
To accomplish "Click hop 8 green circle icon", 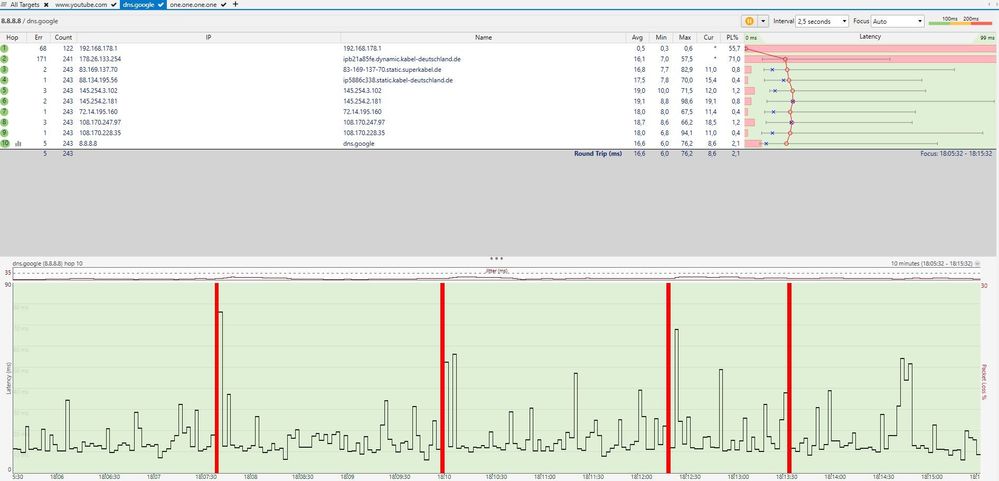I will (4, 122).
